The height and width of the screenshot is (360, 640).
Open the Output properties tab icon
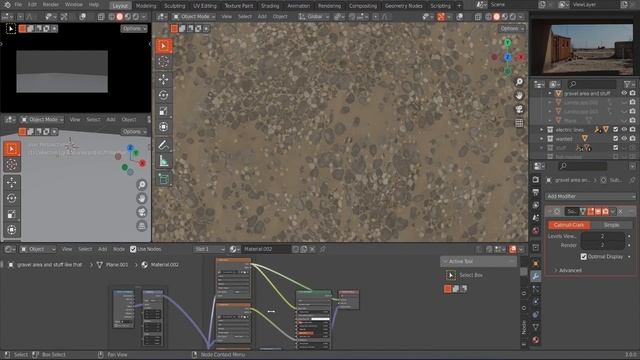pos(536,192)
